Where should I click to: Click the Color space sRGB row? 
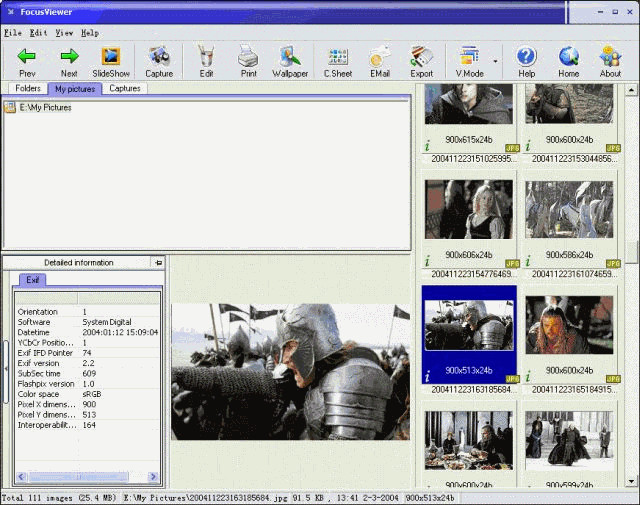[87, 394]
